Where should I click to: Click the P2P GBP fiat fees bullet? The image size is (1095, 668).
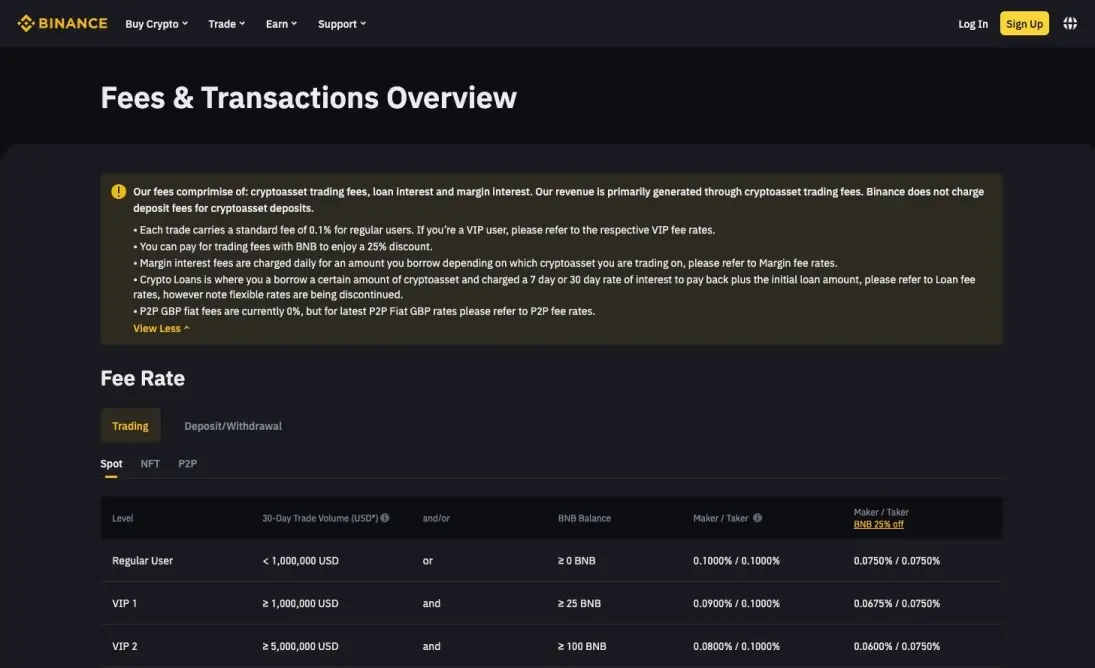tap(364, 311)
